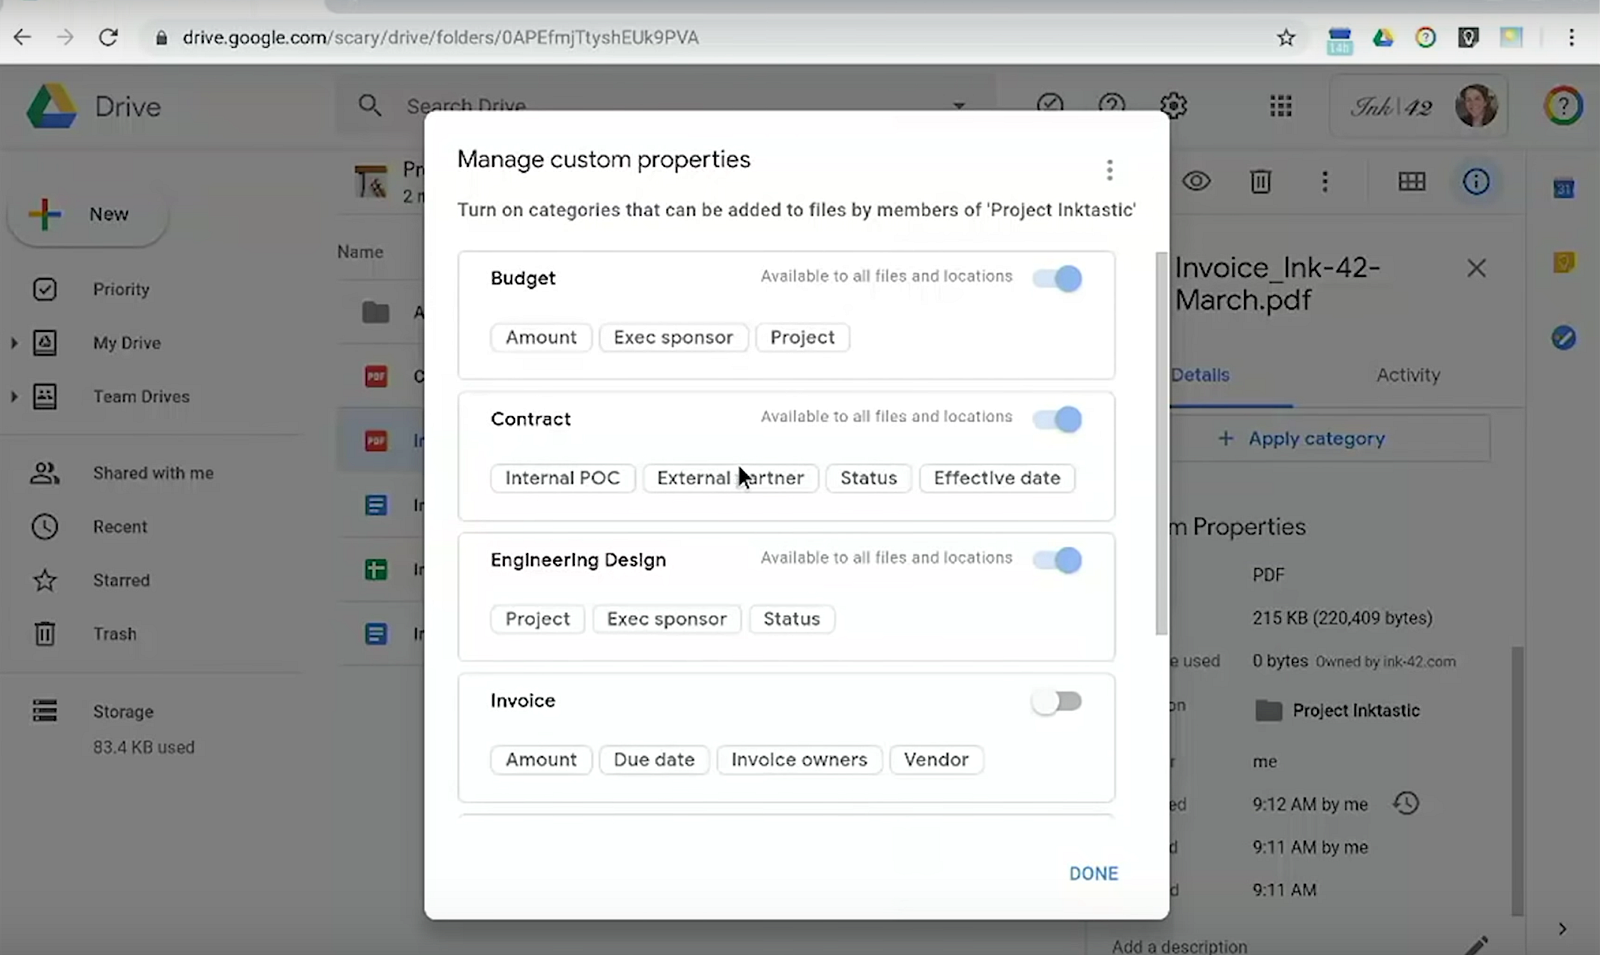Expand the My Drive tree arrow

pos(14,343)
